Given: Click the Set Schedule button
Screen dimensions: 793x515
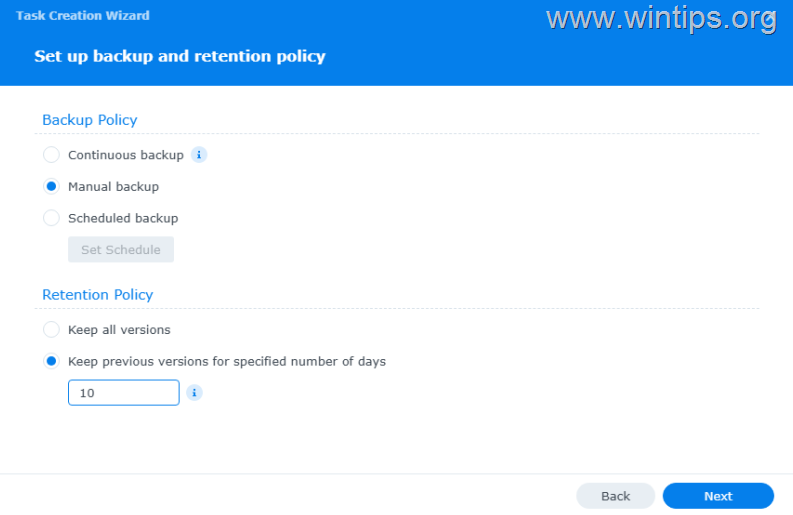Looking at the screenshot, I should coord(121,250).
